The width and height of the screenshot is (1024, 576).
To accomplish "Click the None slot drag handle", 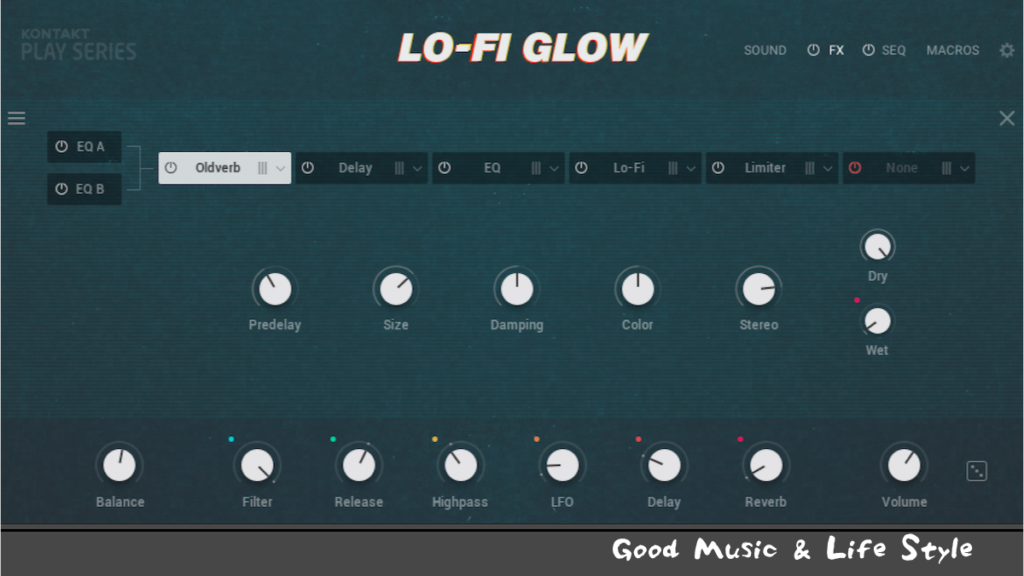I will (946, 168).
